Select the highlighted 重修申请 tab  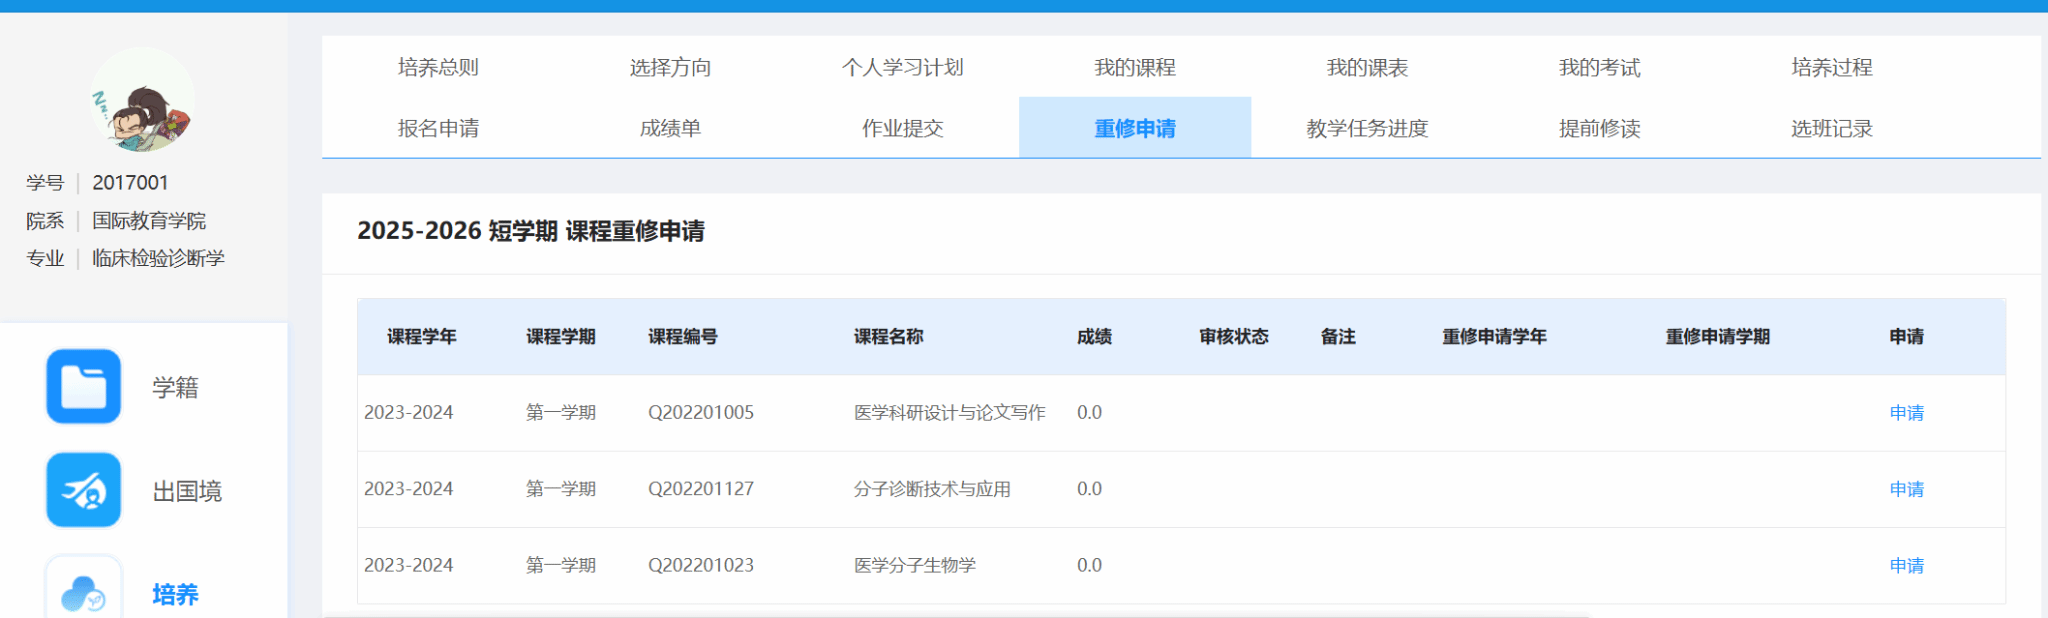coord(1134,128)
